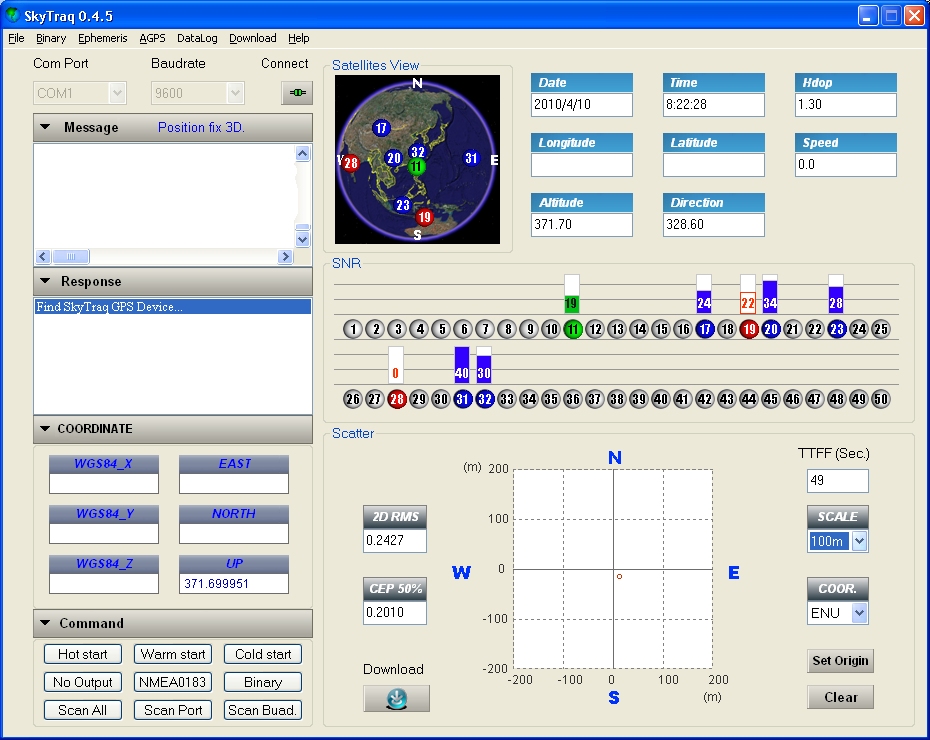Click SNR satellite number 19 red circle
The width and height of the screenshot is (930, 740).
click(749, 329)
